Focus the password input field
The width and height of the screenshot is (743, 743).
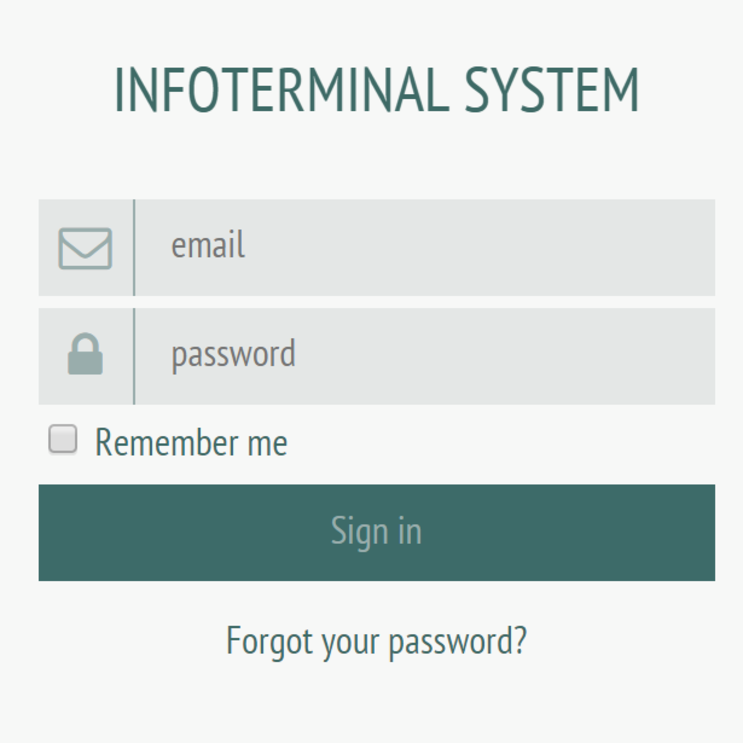(425, 356)
